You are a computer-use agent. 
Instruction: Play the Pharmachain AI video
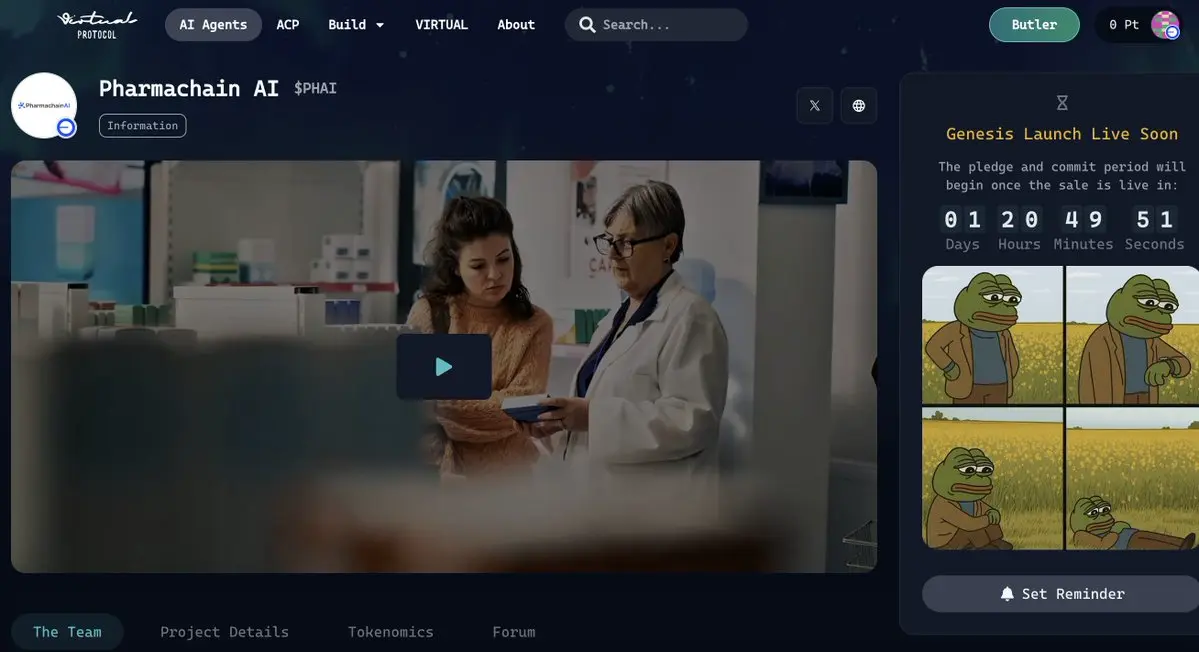(x=444, y=367)
